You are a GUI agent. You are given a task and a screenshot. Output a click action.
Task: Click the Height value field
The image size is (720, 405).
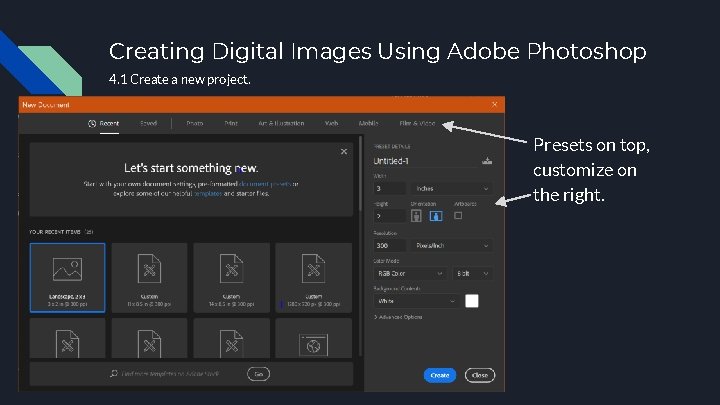pos(389,216)
